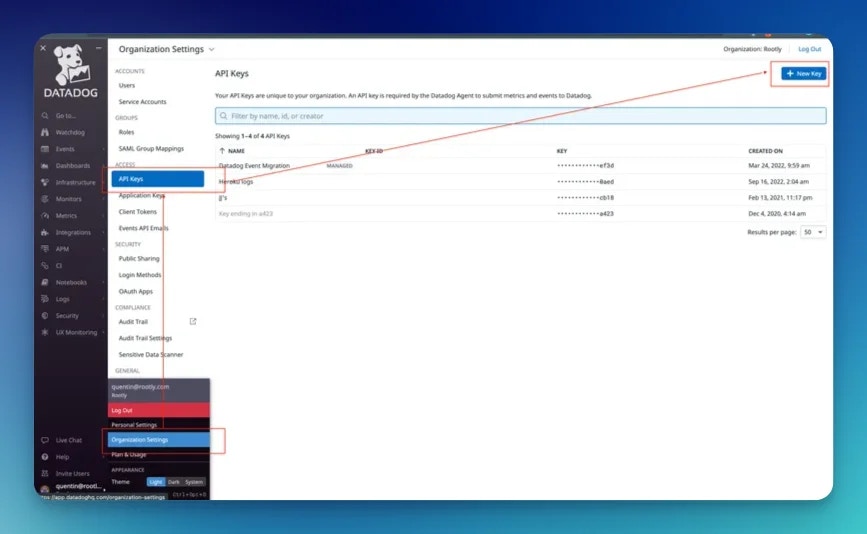Expand the Monitors submenu chevron

point(103,198)
